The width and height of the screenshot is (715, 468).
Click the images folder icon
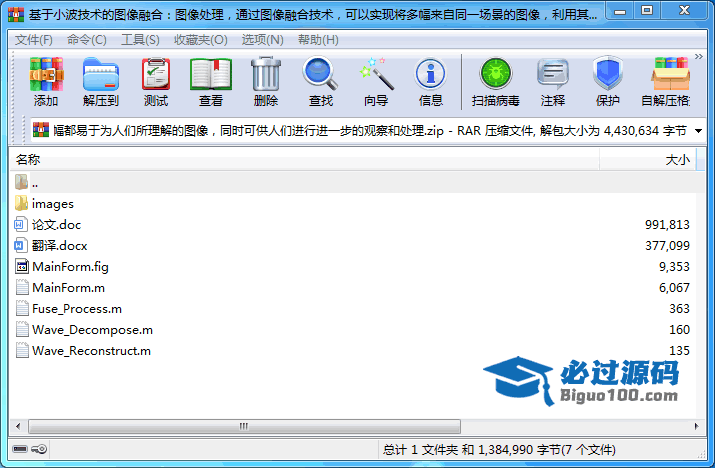(x=21, y=203)
